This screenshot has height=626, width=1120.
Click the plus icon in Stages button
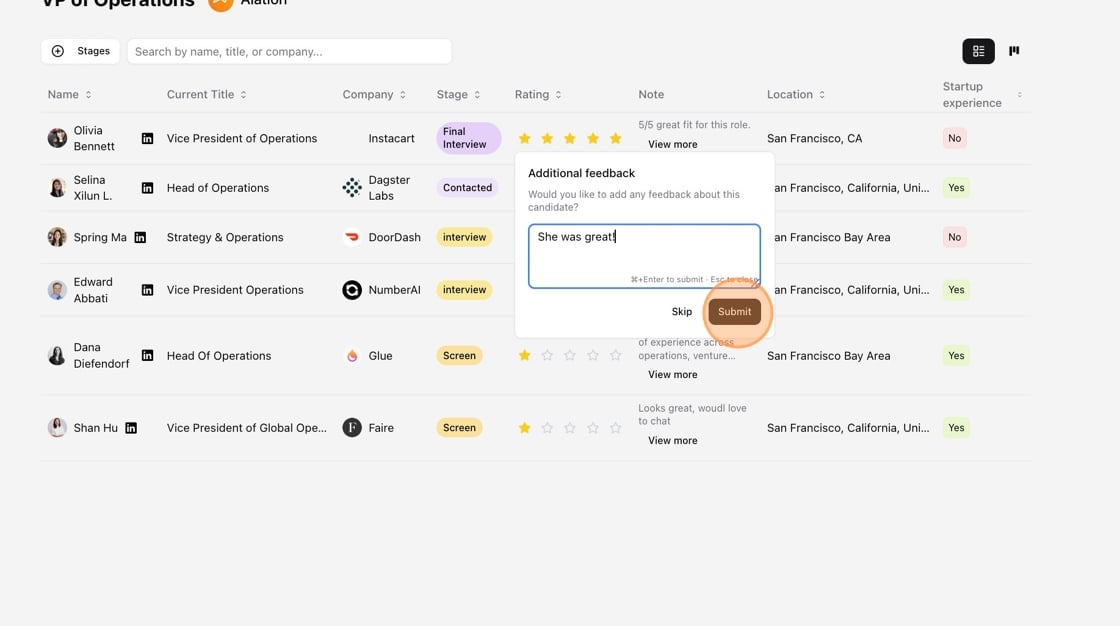58,51
